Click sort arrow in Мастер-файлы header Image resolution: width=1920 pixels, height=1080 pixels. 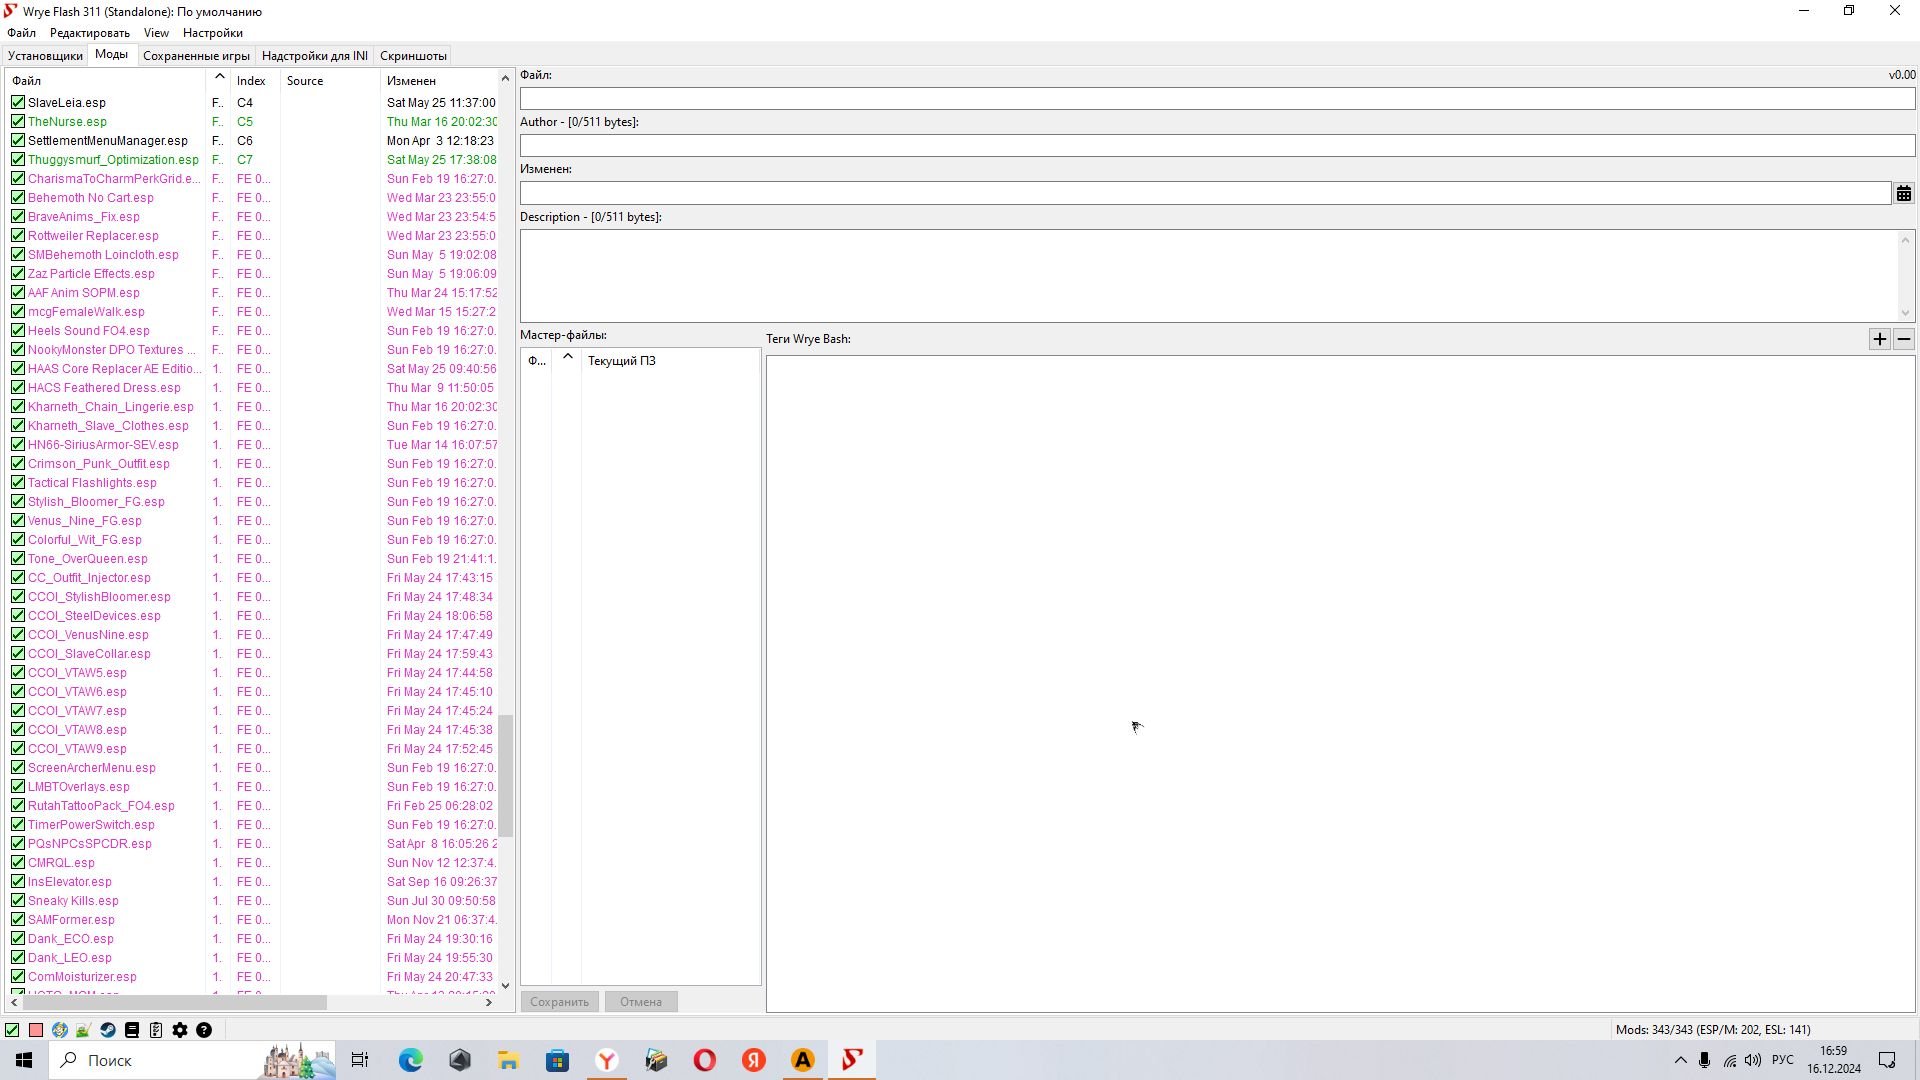click(x=567, y=358)
